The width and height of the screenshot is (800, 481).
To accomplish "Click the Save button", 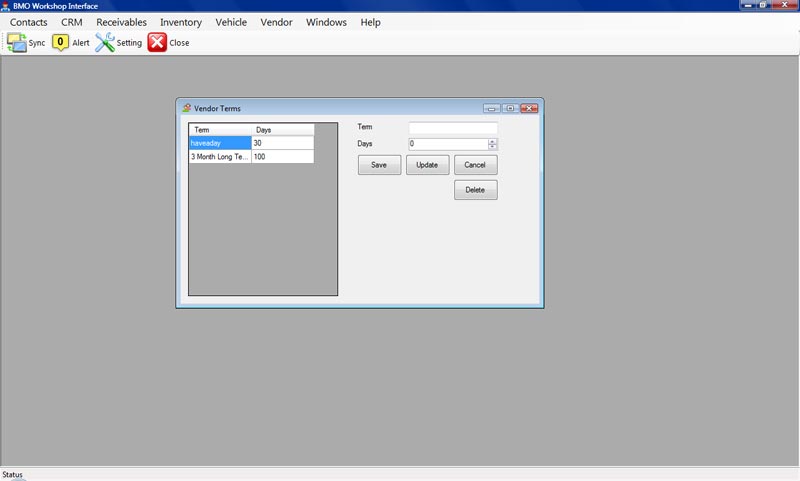I will [x=379, y=165].
